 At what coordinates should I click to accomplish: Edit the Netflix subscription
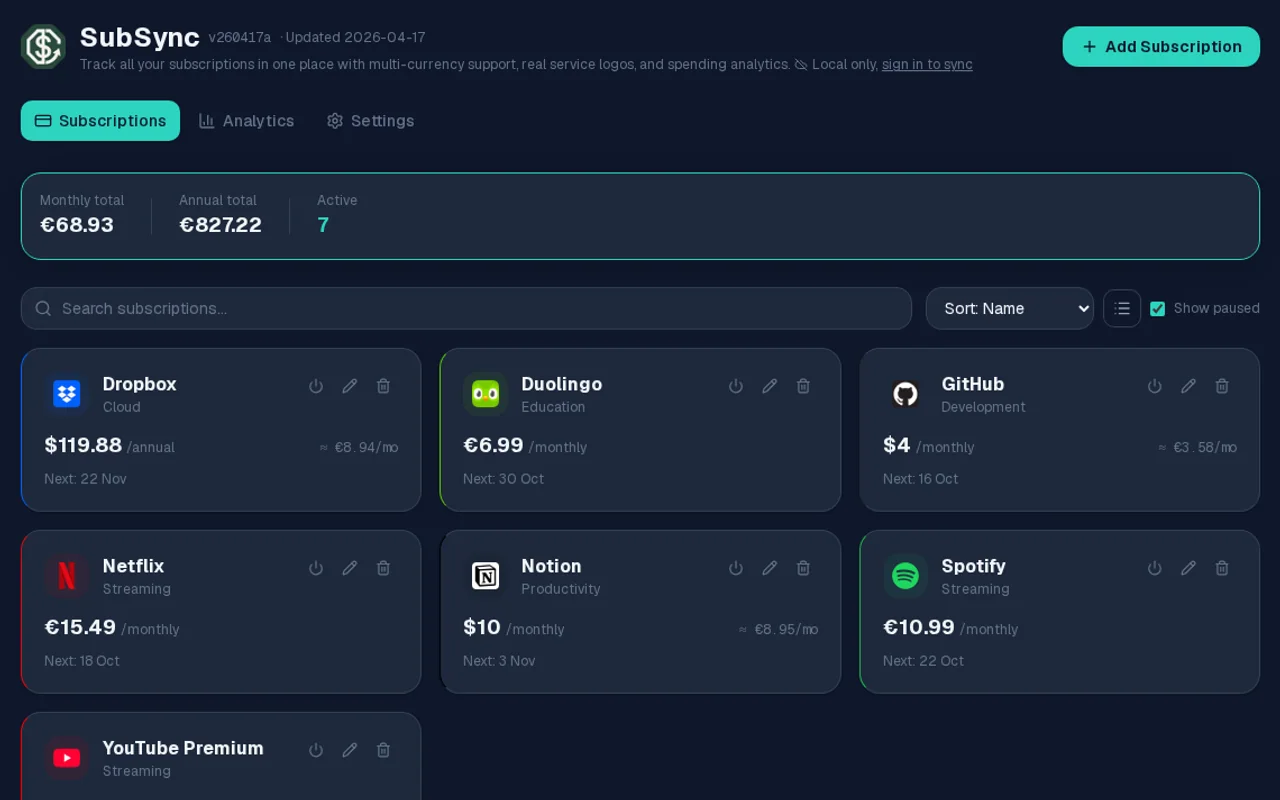click(x=350, y=568)
